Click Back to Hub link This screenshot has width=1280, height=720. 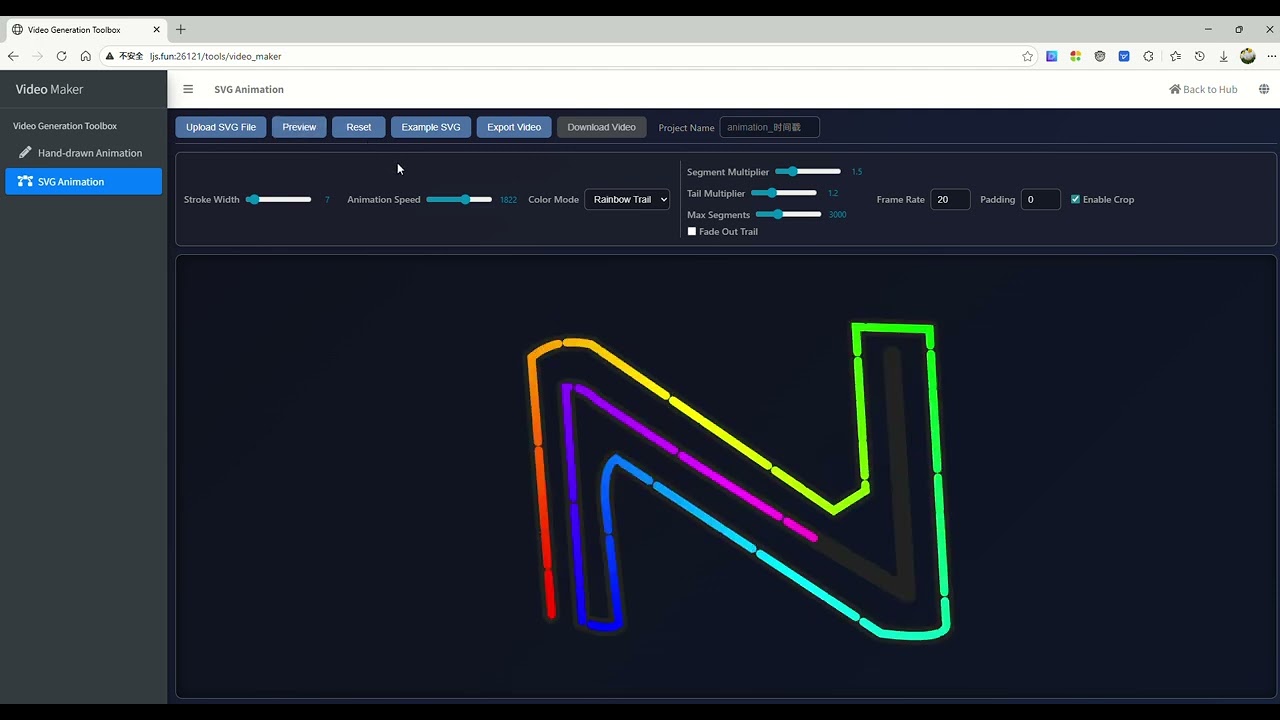pos(1203,89)
